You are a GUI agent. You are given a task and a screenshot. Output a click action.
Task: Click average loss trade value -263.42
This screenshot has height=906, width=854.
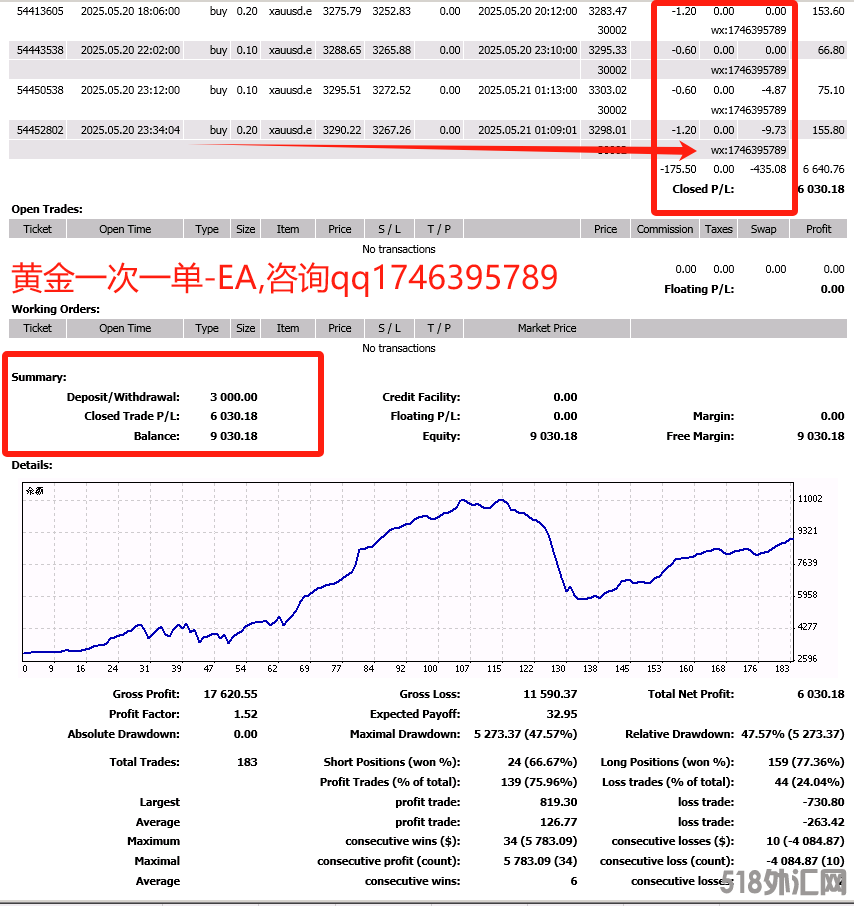pyautogui.click(x=823, y=822)
